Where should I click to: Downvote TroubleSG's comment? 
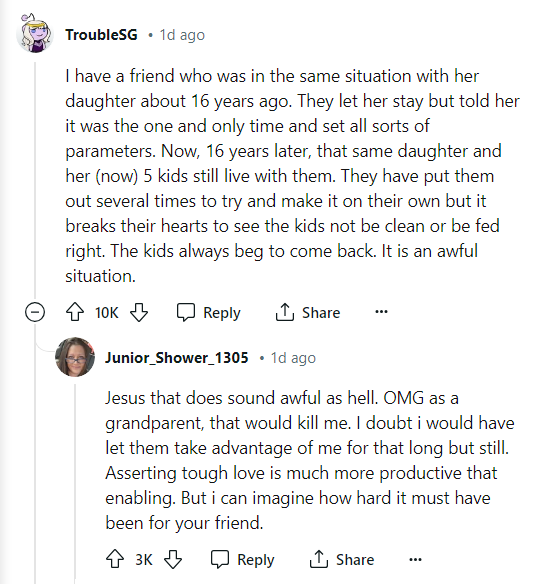139,312
